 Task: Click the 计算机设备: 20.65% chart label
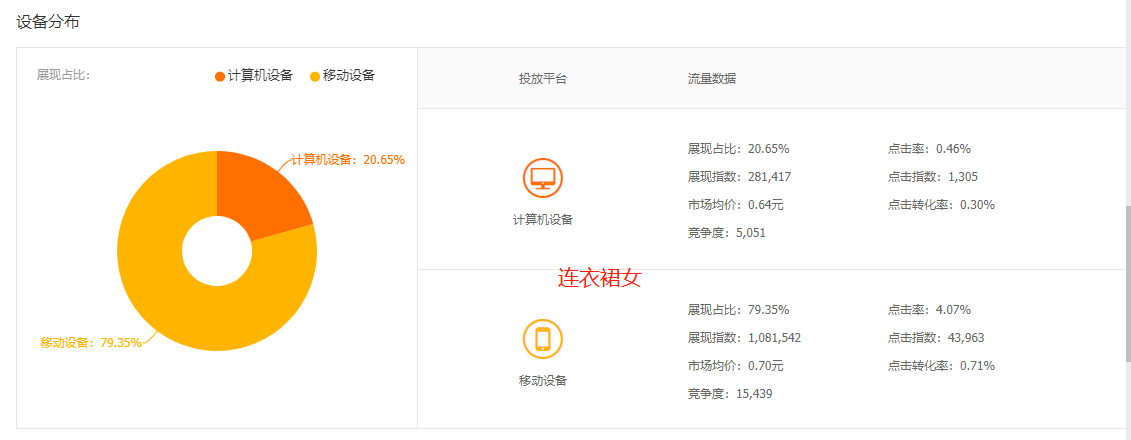click(348, 160)
